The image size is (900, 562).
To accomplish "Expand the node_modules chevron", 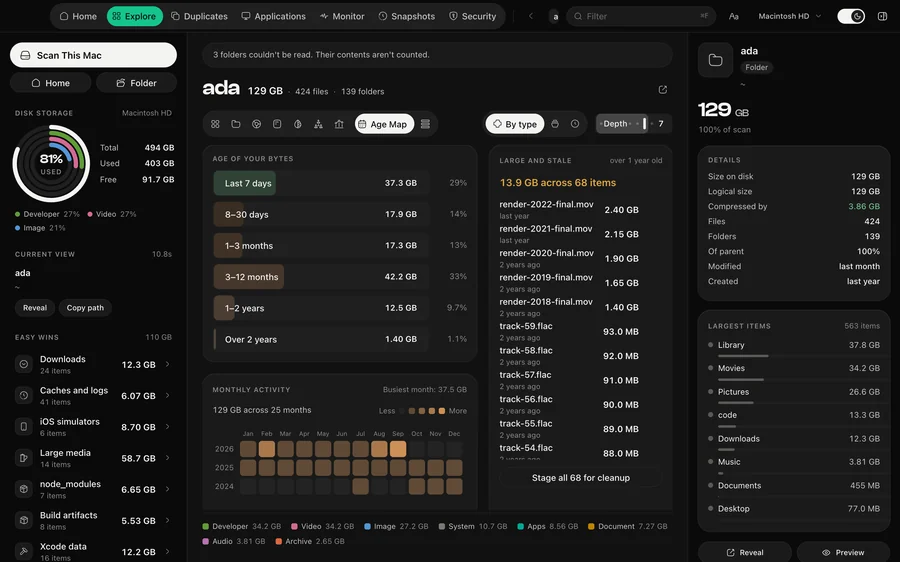I will (x=168, y=489).
